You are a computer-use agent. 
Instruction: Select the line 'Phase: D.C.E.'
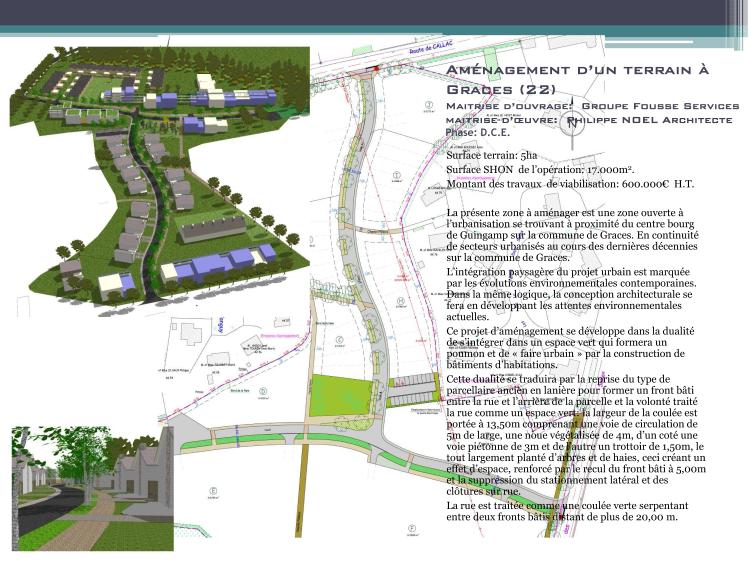478,132
